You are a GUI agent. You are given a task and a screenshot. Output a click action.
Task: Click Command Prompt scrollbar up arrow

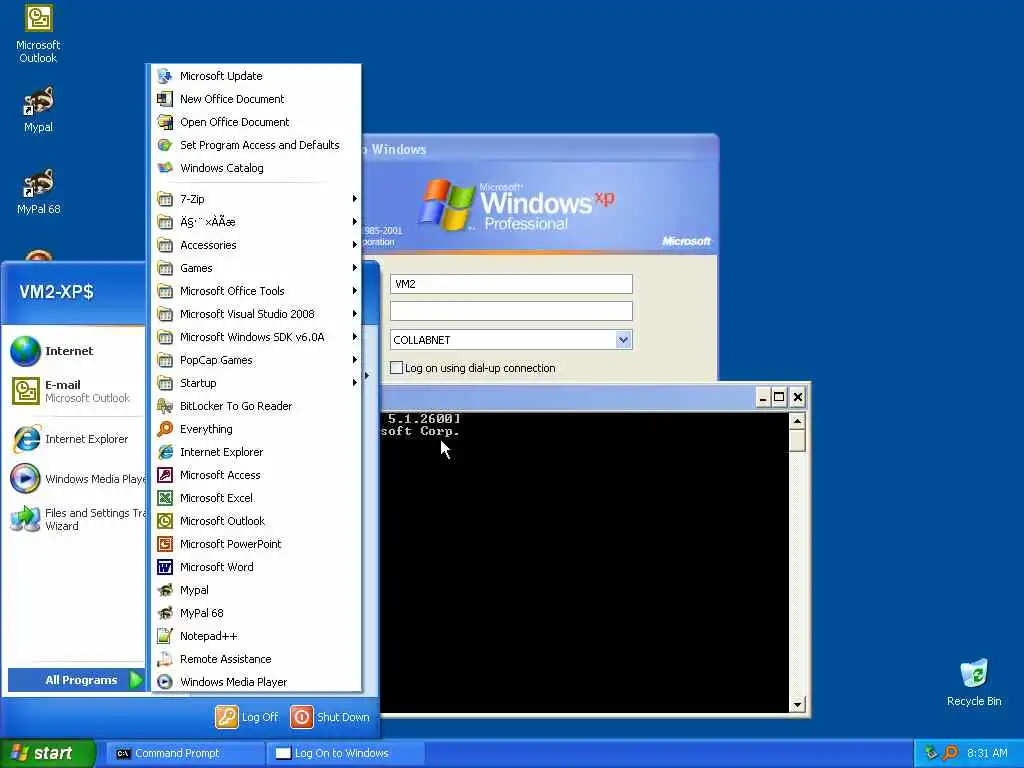(x=797, y=421)
